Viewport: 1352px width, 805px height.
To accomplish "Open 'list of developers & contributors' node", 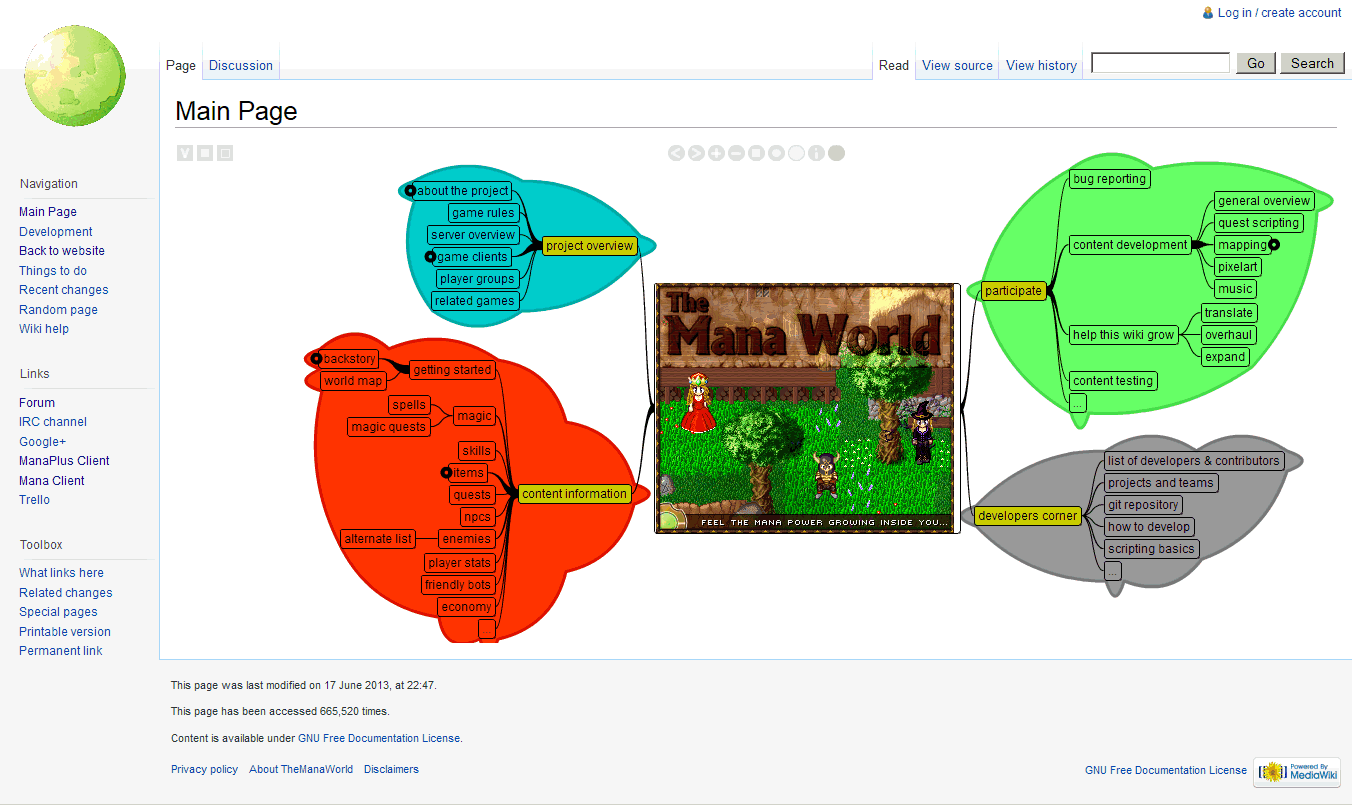I will point(1194,461).
